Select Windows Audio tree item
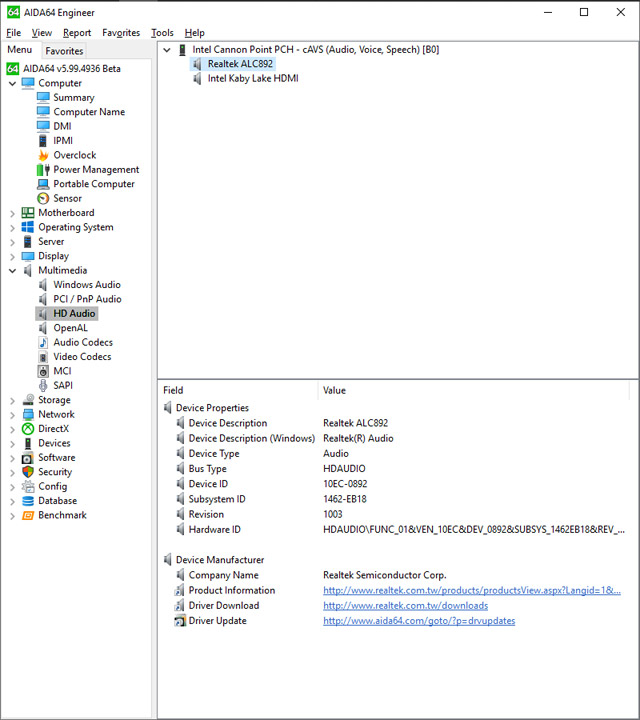Image resolution: width=640 pixels, height=720 pixels. point(87,285)
